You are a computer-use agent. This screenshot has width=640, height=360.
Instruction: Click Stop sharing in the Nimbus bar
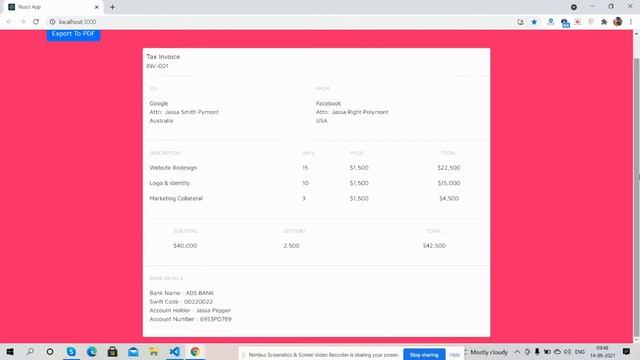(x=424, y=355)
